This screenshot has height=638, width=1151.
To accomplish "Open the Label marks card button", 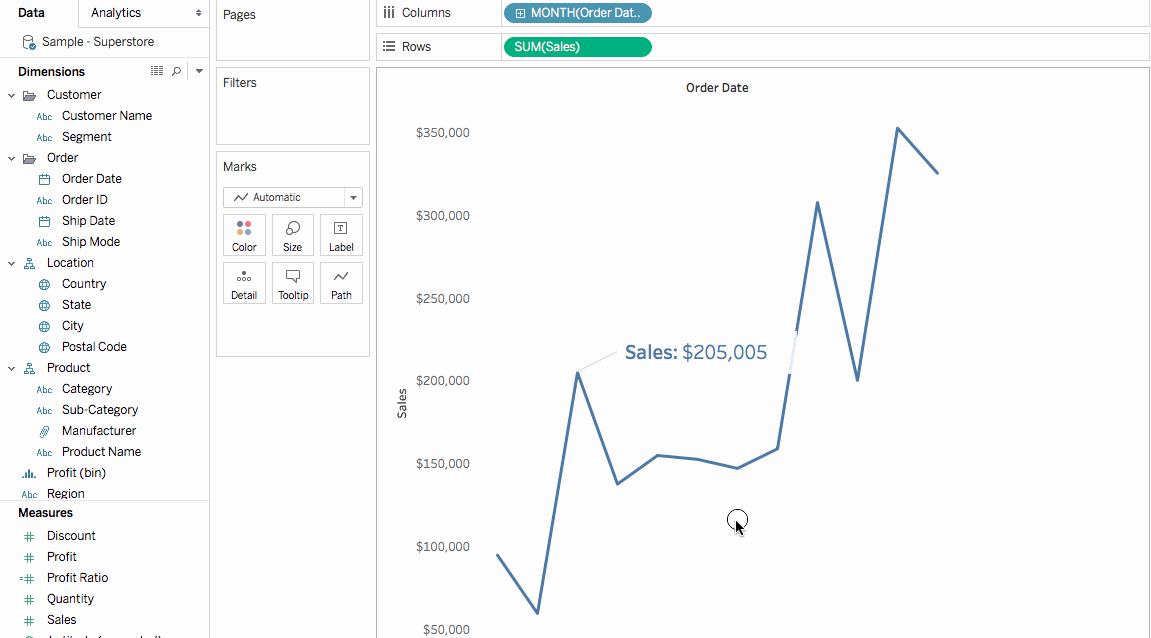I will [x=341, y=235].
